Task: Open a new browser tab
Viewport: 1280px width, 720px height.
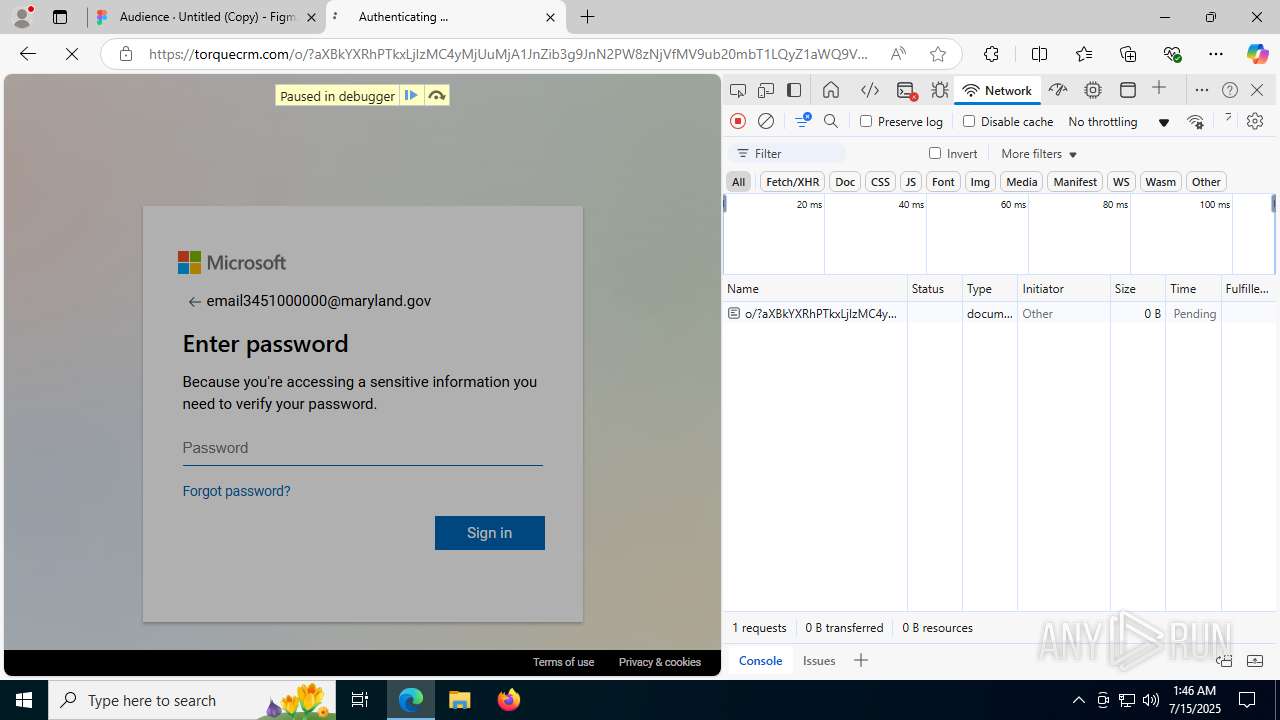Action: click(588, 17)
